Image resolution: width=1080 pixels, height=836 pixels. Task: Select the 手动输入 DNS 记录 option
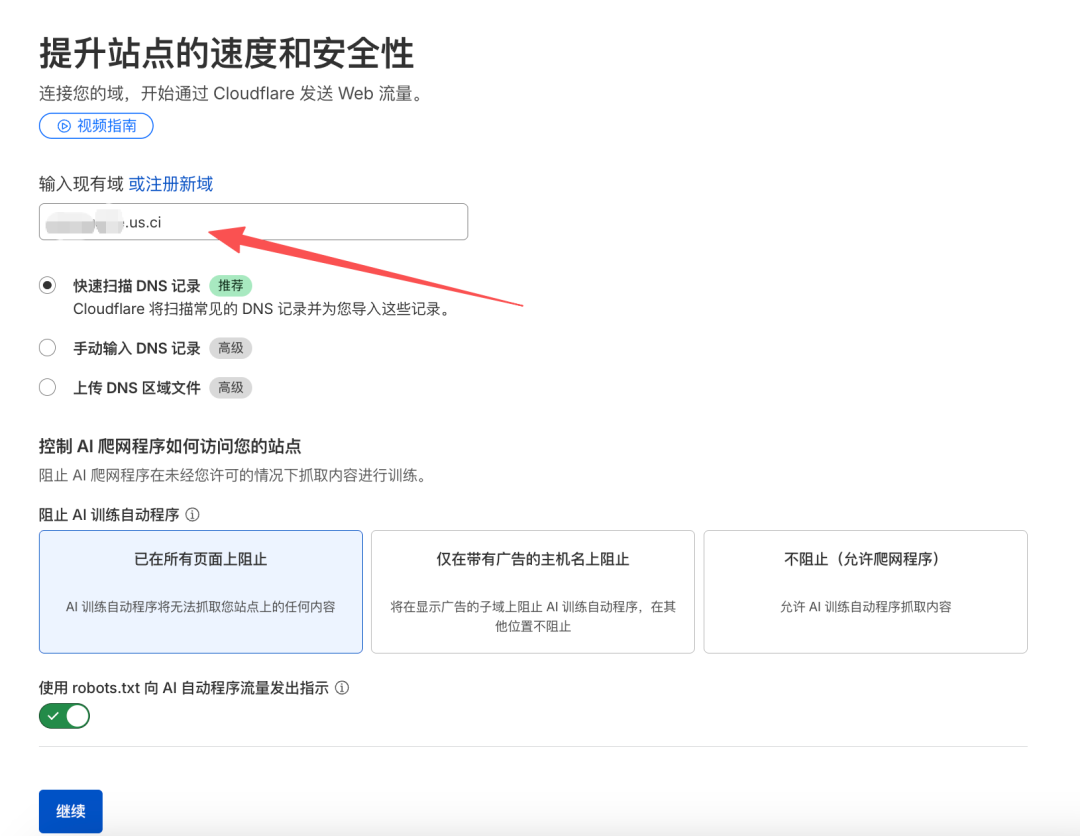47,347
